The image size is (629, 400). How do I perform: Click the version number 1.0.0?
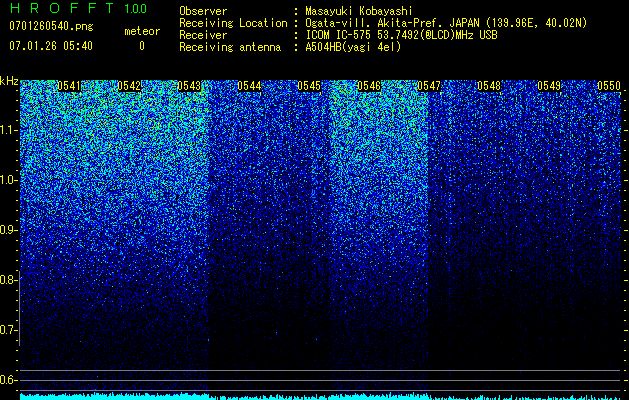[136, 9]
